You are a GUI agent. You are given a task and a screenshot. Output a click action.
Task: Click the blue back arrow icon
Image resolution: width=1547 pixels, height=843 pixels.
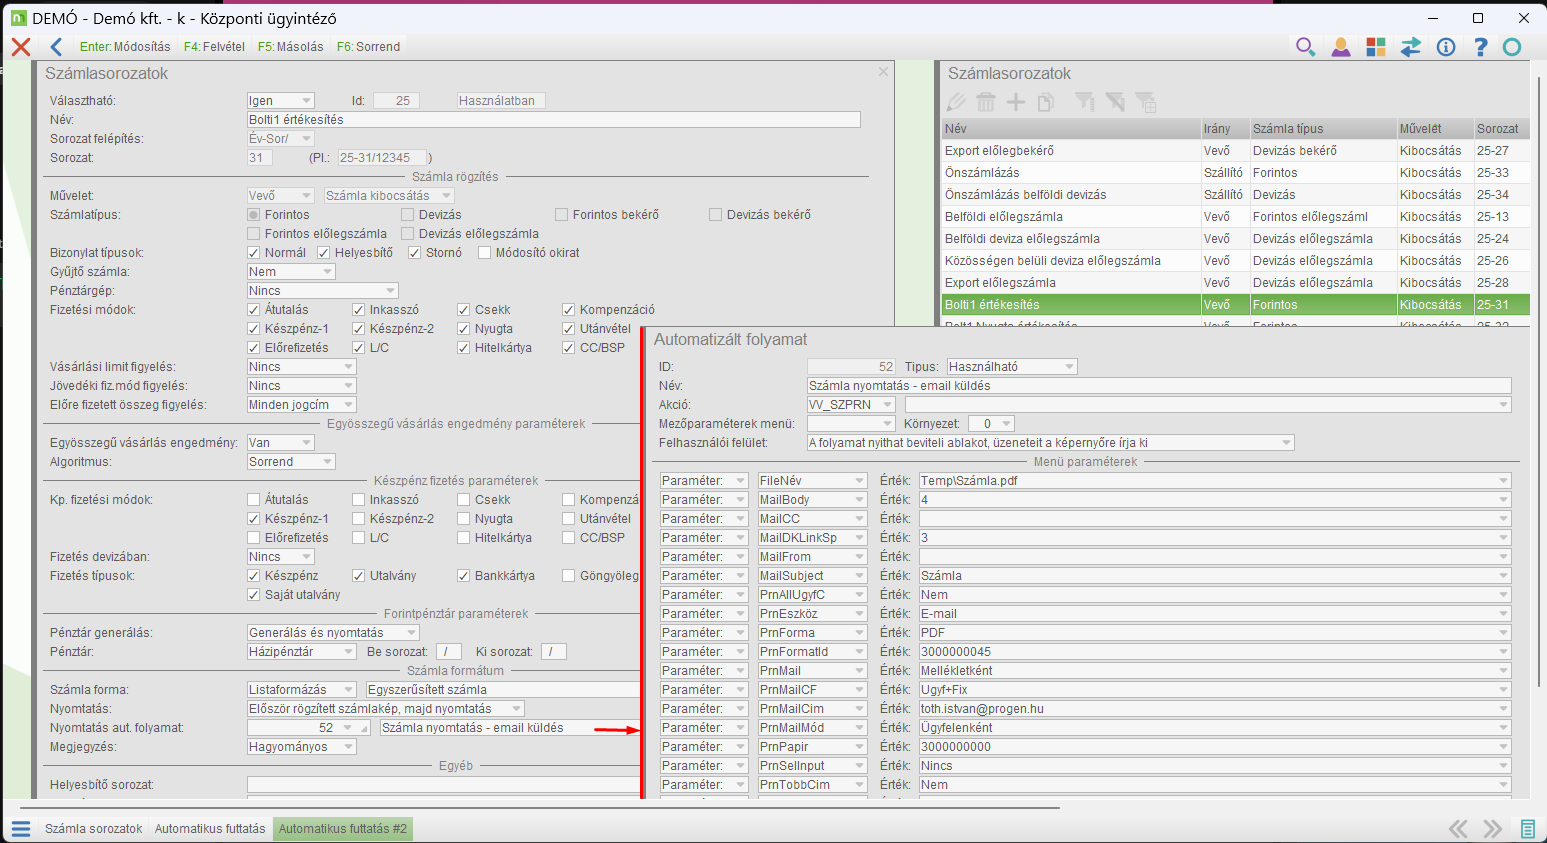click(x=56, y=47)
